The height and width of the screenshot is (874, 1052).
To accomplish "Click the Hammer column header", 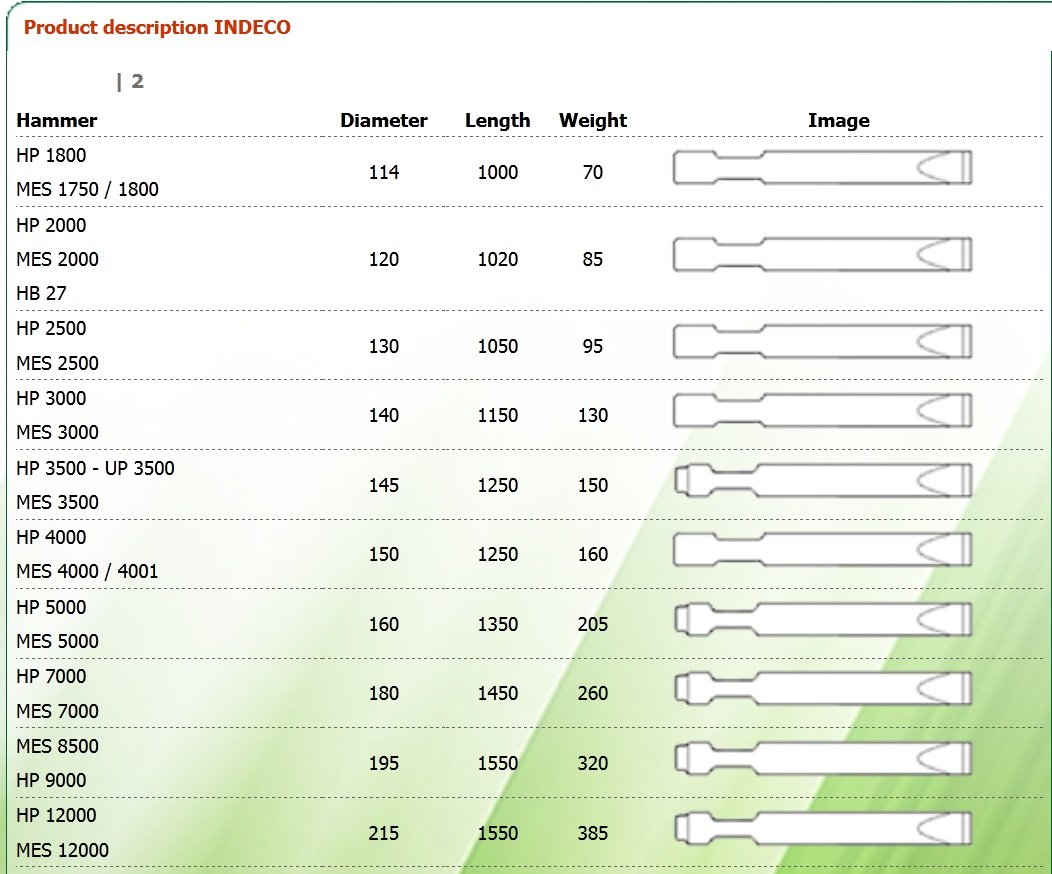I will (x=56, y=121).
